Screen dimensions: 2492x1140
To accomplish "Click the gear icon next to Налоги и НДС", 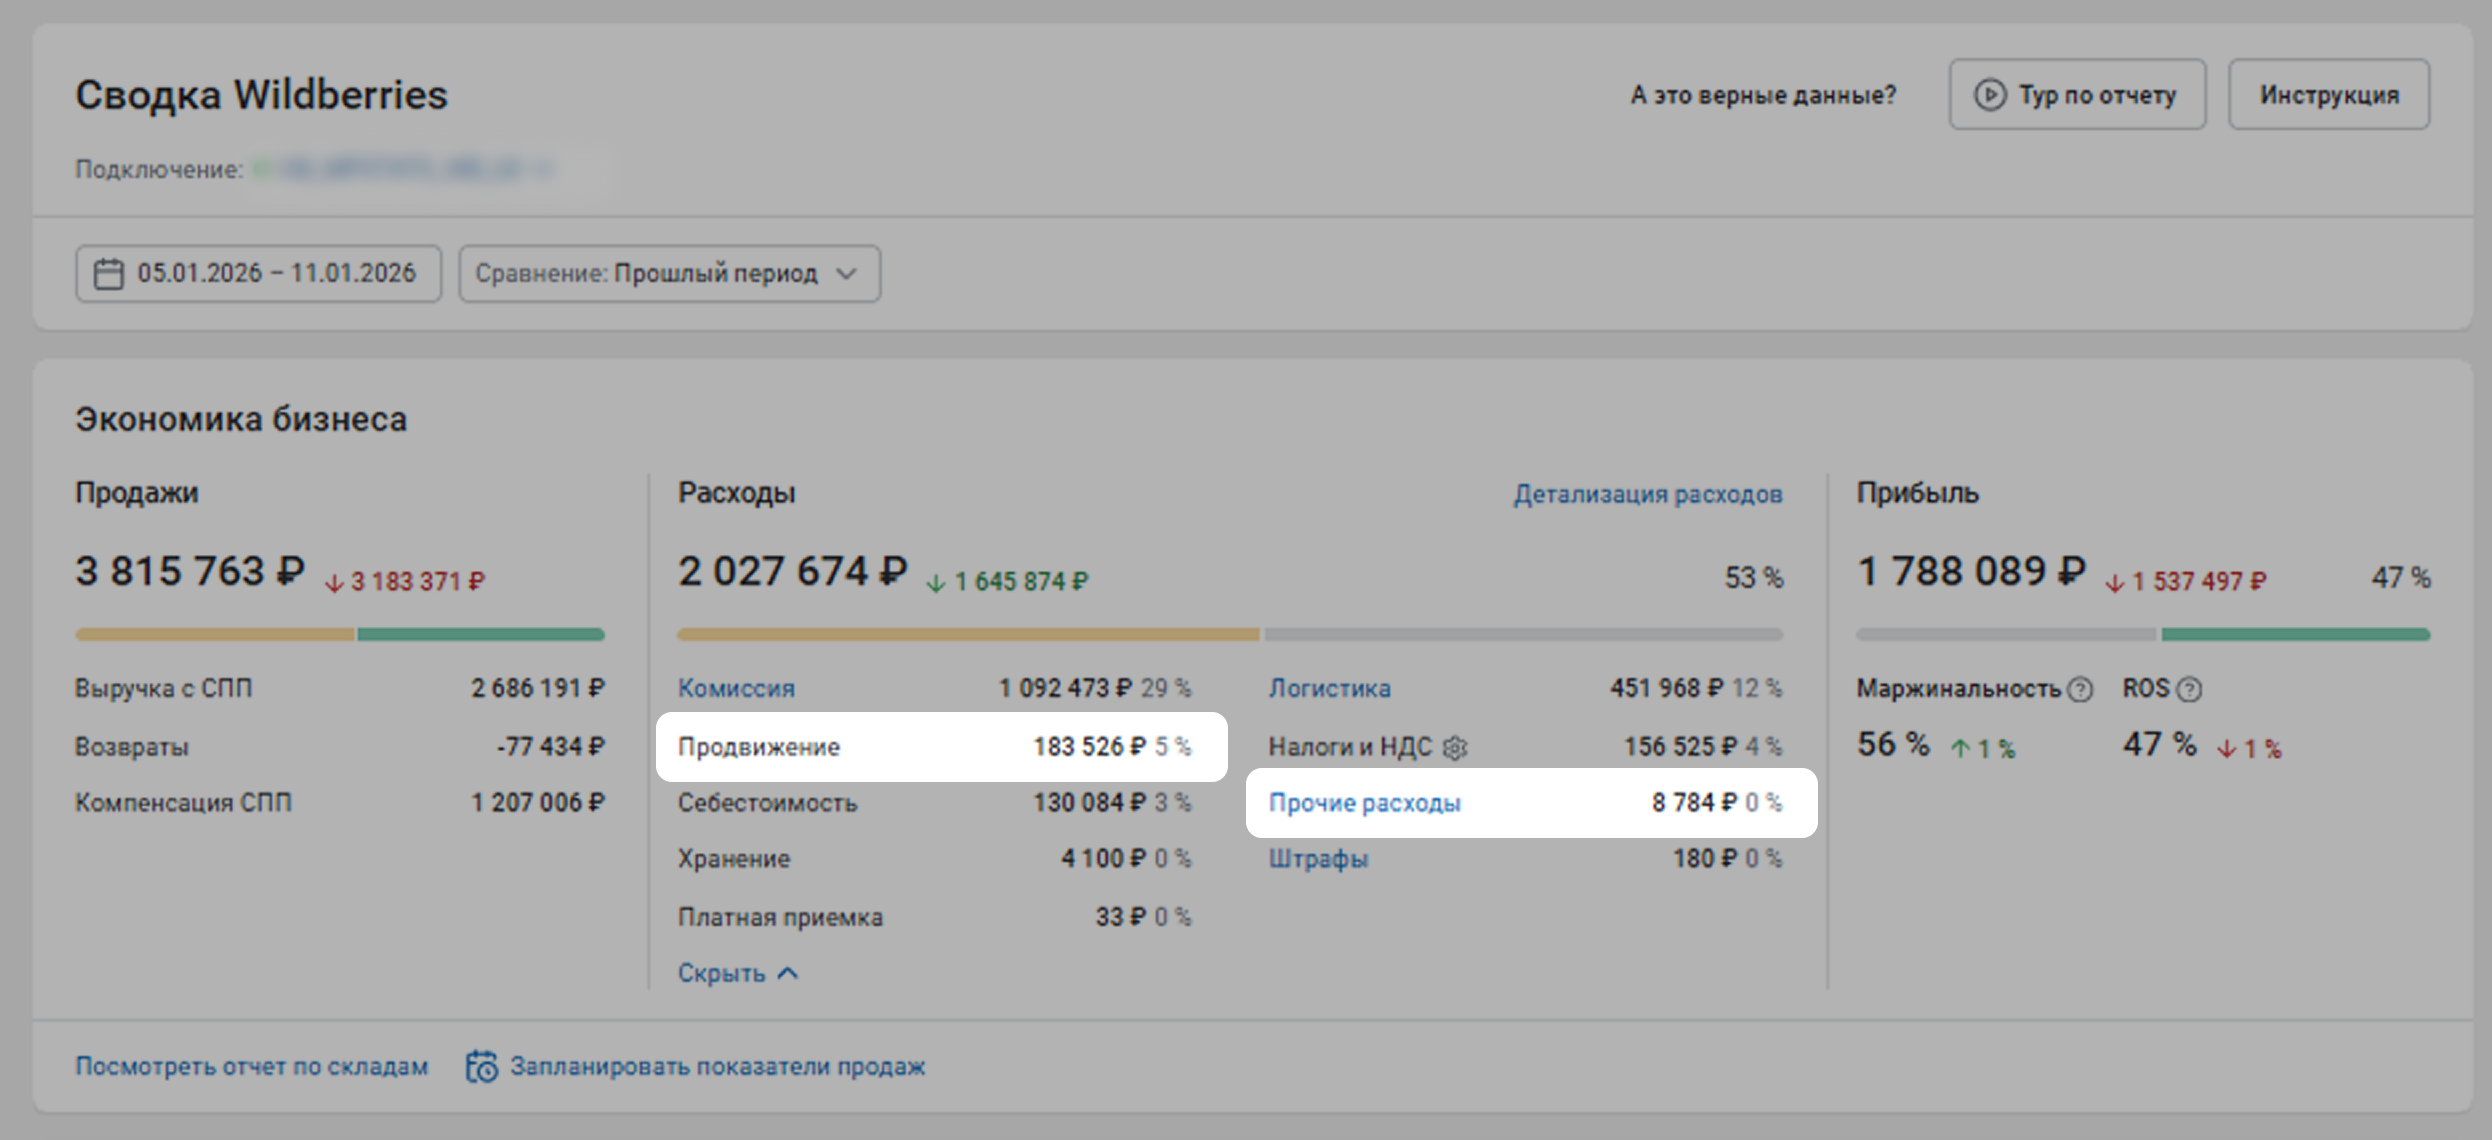I will 1456,747.
